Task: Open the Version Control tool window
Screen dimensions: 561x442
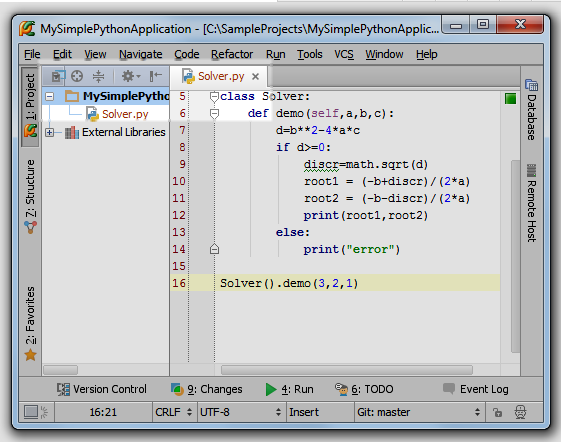Action: pos(102,389)
